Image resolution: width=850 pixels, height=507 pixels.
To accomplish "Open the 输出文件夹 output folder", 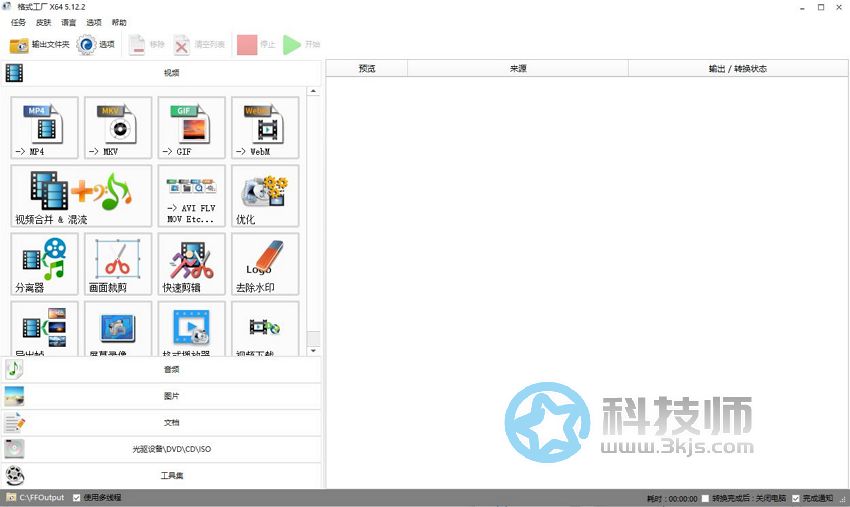I will [x=40, y=44].
